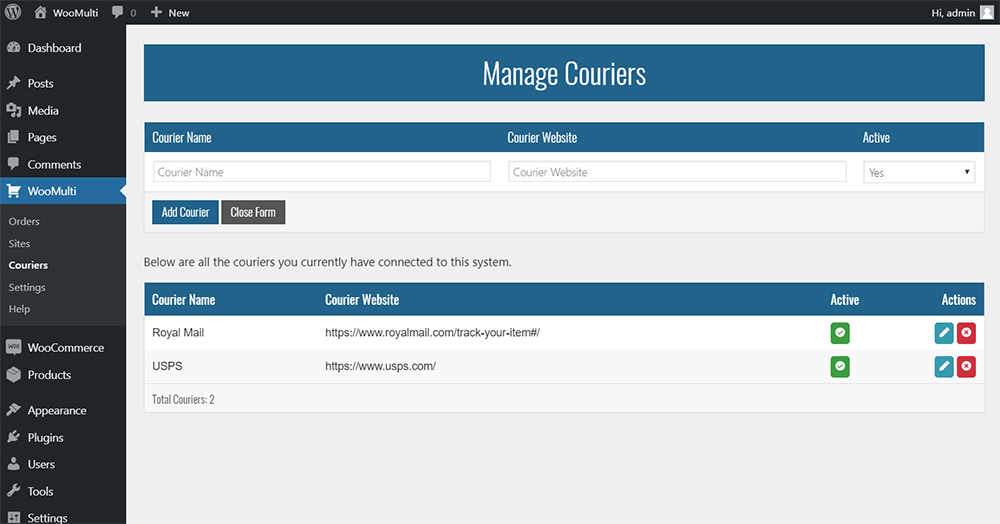Toggle the green active check for Royal Mail

tap(840, 333)
